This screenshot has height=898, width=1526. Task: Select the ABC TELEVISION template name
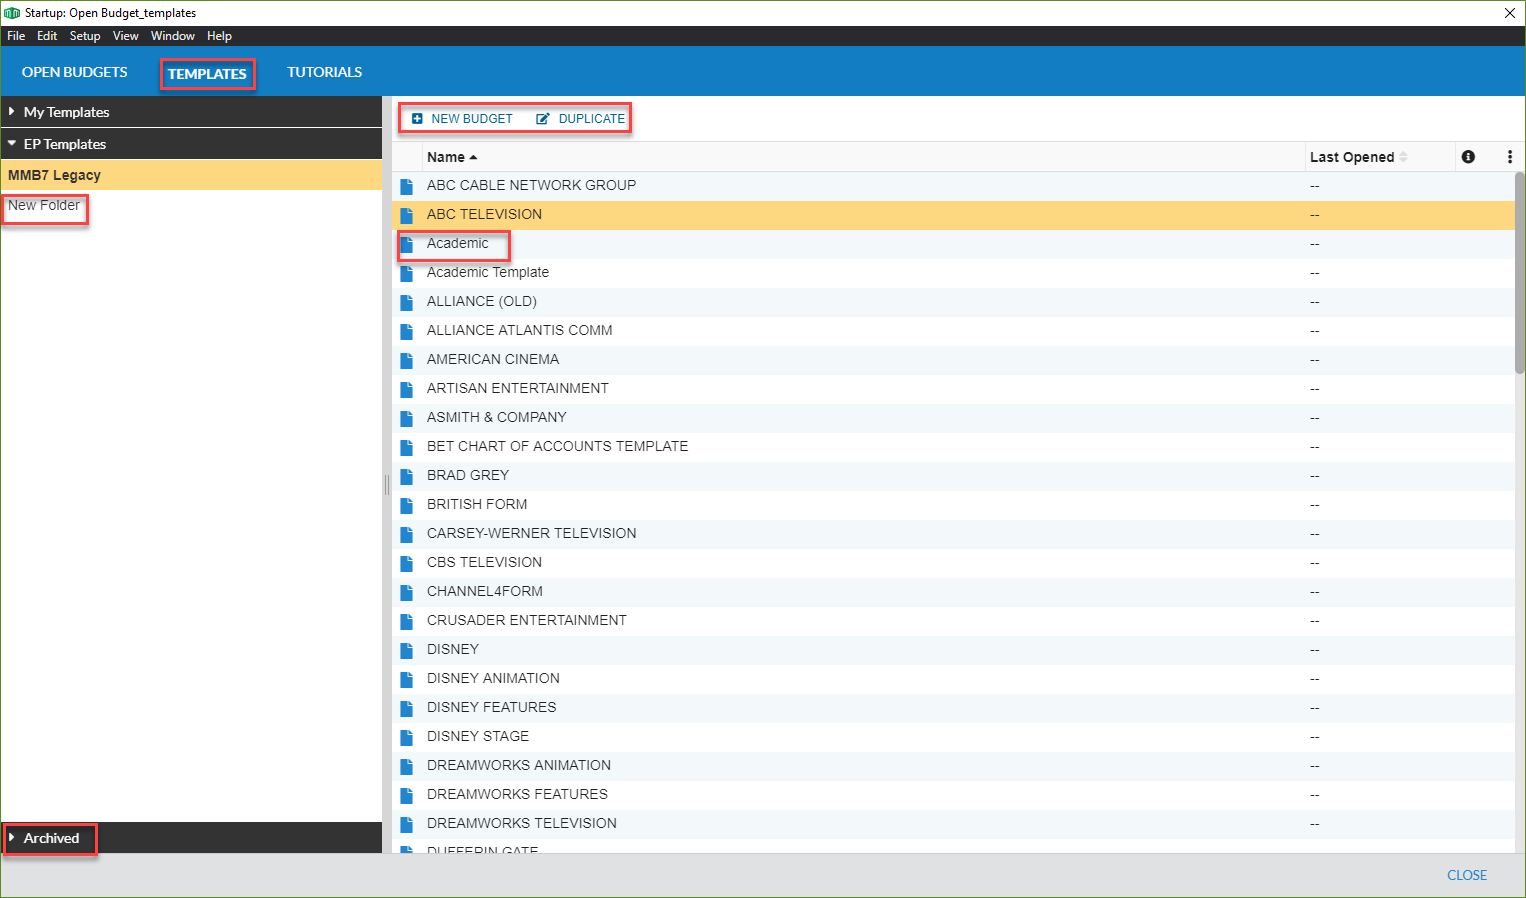coord(484,214)
